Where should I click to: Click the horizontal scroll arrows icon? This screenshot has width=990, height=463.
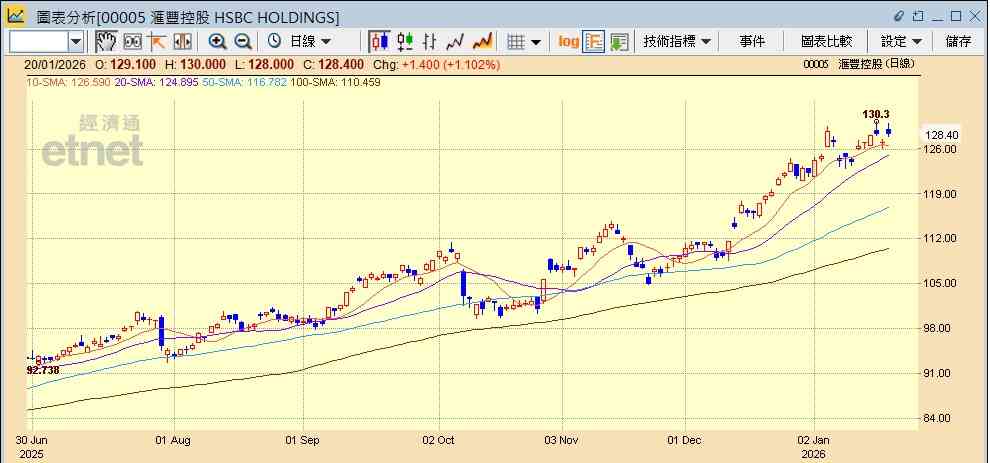pos(182,42)
